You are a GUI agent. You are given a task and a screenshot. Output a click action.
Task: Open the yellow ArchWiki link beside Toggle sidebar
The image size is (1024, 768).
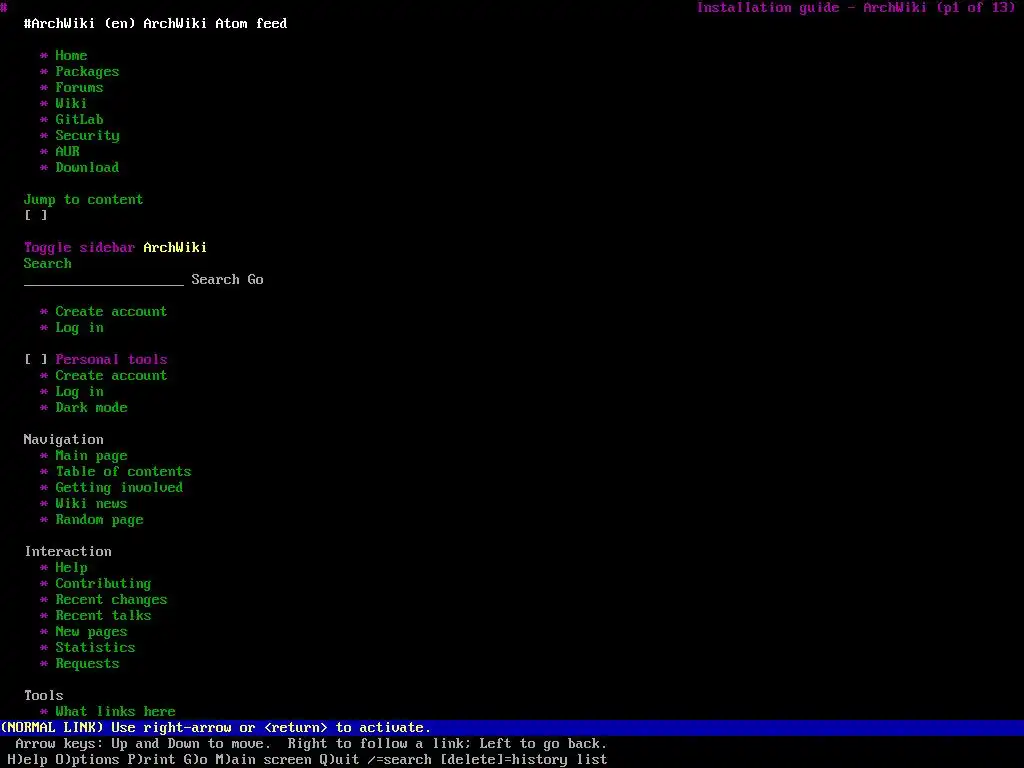coord(175,248)
